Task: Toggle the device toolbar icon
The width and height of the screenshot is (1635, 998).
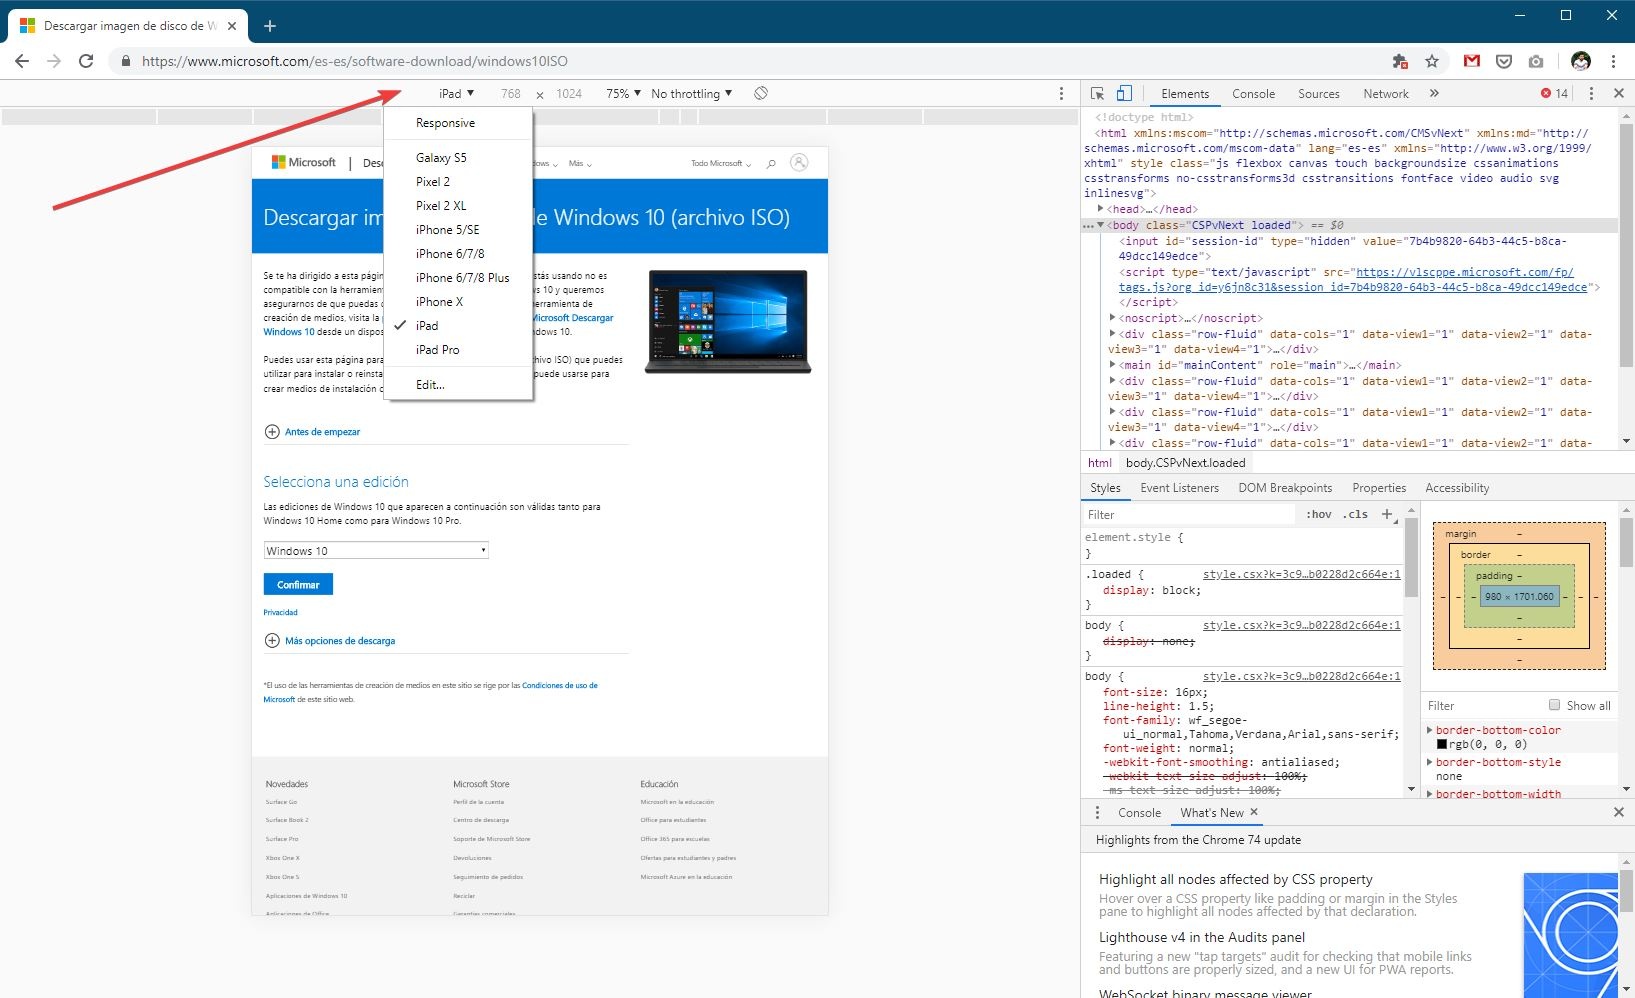Action: tap(1124, 93)
